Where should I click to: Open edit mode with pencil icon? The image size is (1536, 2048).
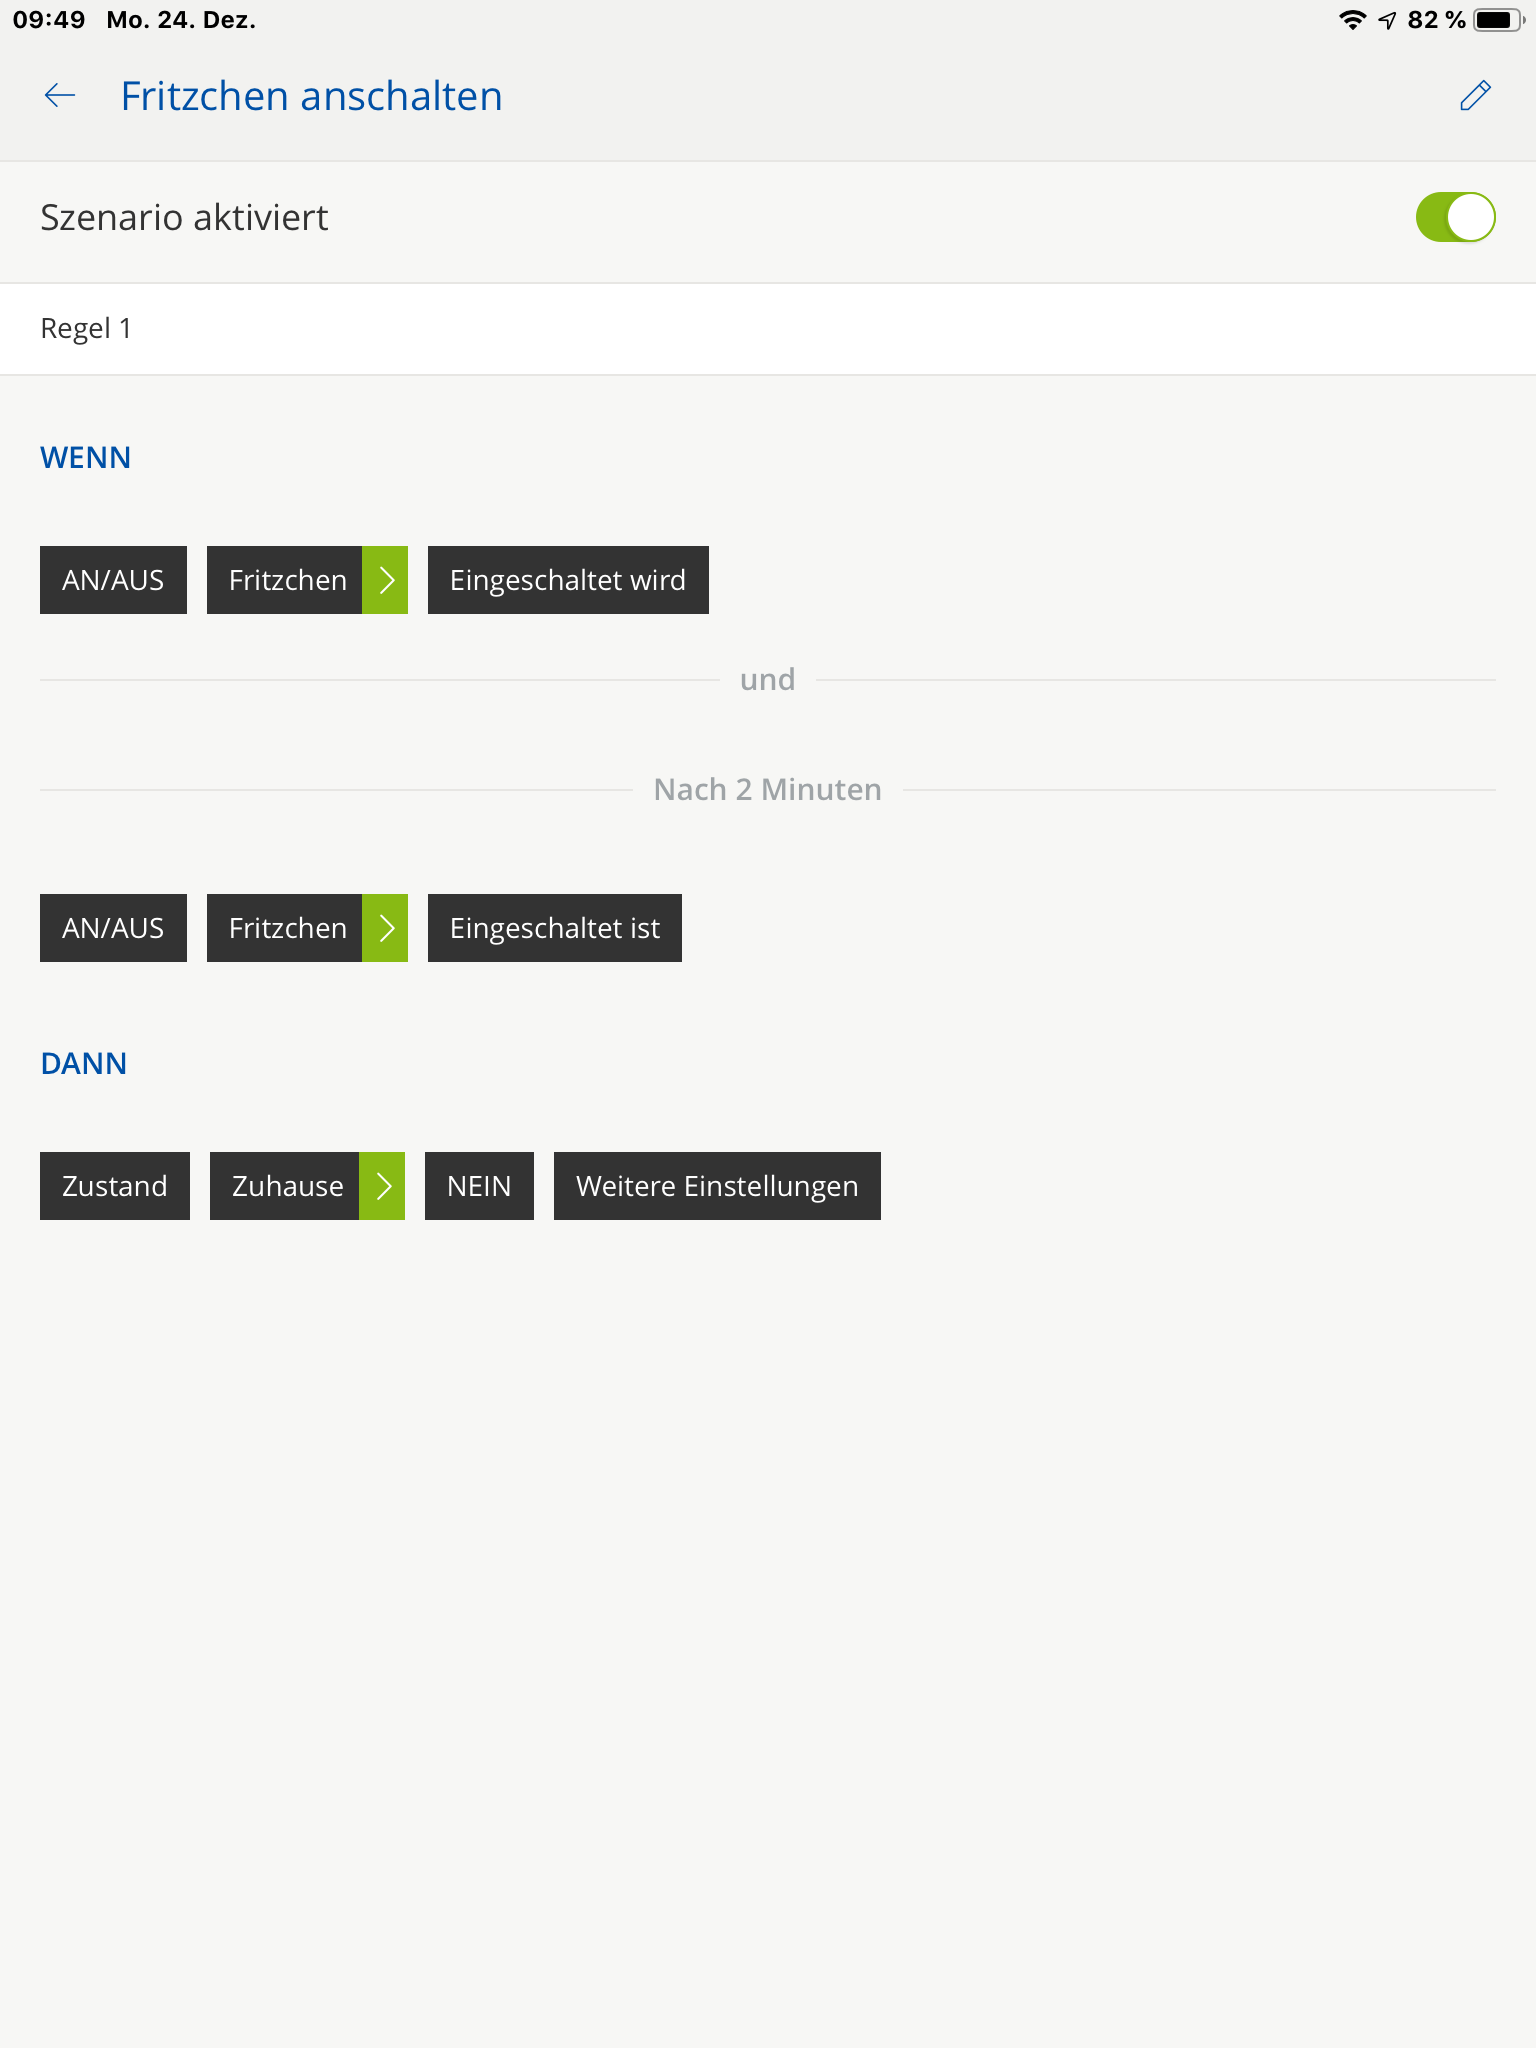click(1475, 96)
